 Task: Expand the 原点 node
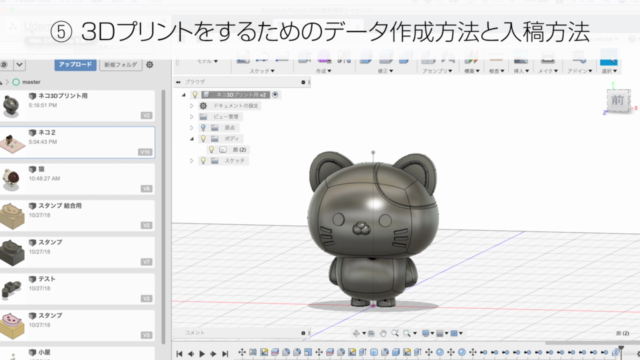click(x=191, y=128)
